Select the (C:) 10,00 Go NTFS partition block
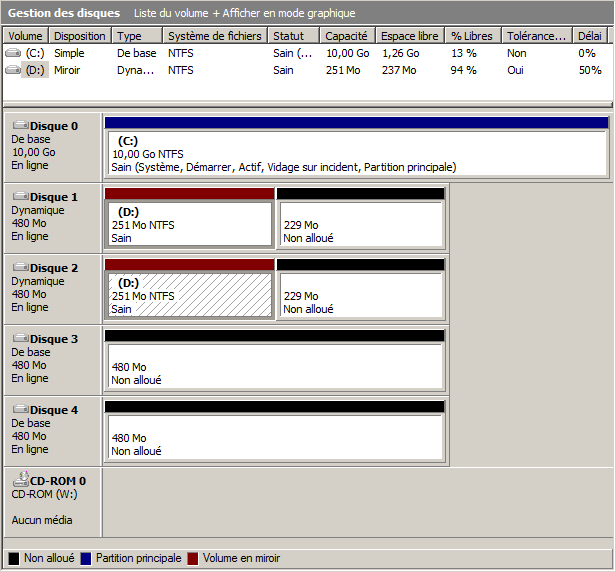This screenshot has height=572, width=616. click(x=356, y=153)
